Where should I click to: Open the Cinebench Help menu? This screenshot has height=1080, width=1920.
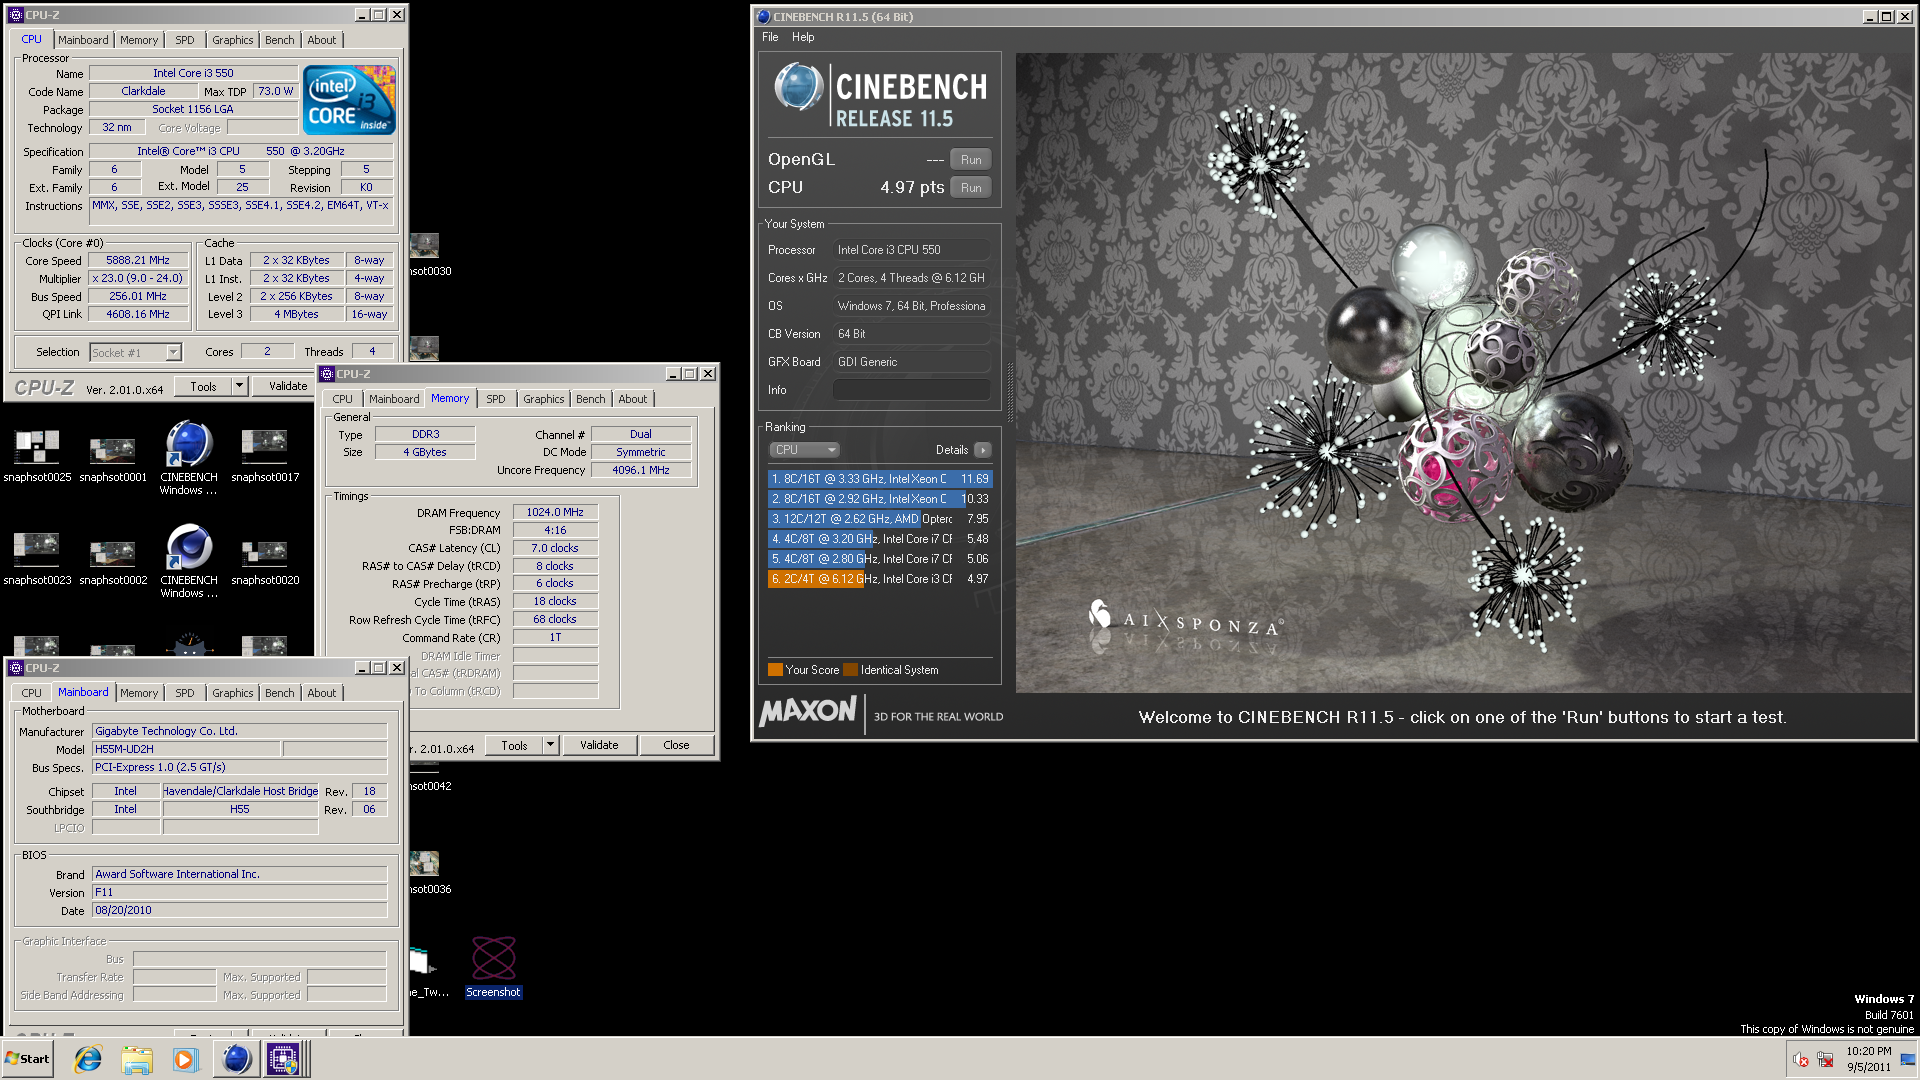tap(803, 37)
